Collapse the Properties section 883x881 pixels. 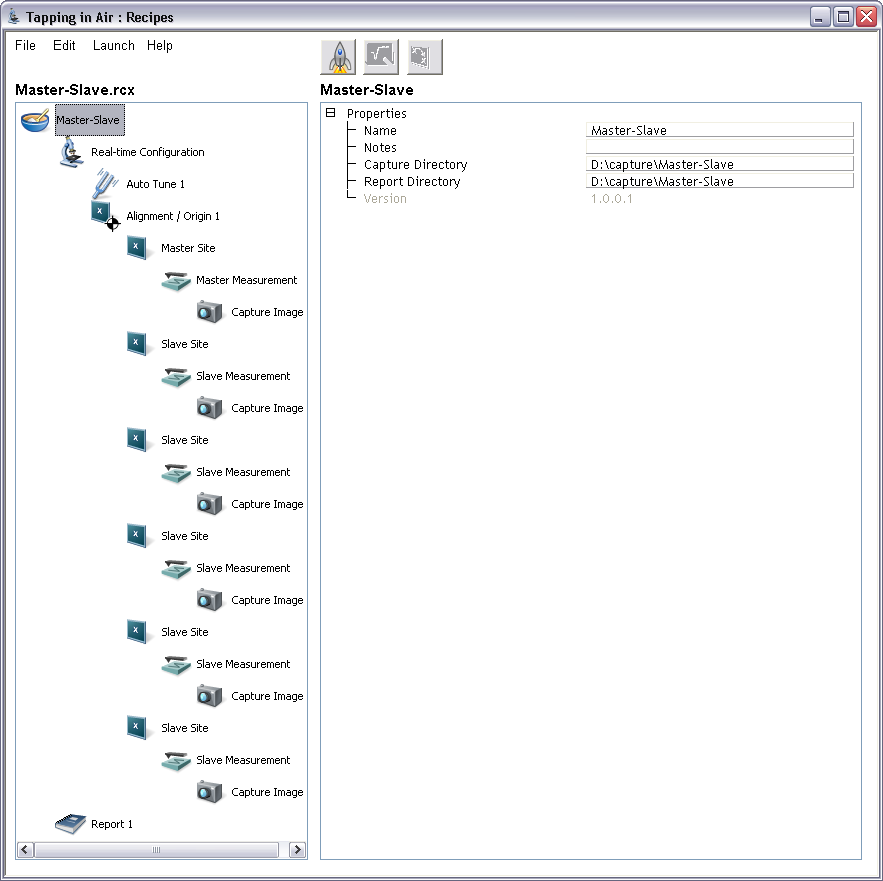click(x=331, y=114)
